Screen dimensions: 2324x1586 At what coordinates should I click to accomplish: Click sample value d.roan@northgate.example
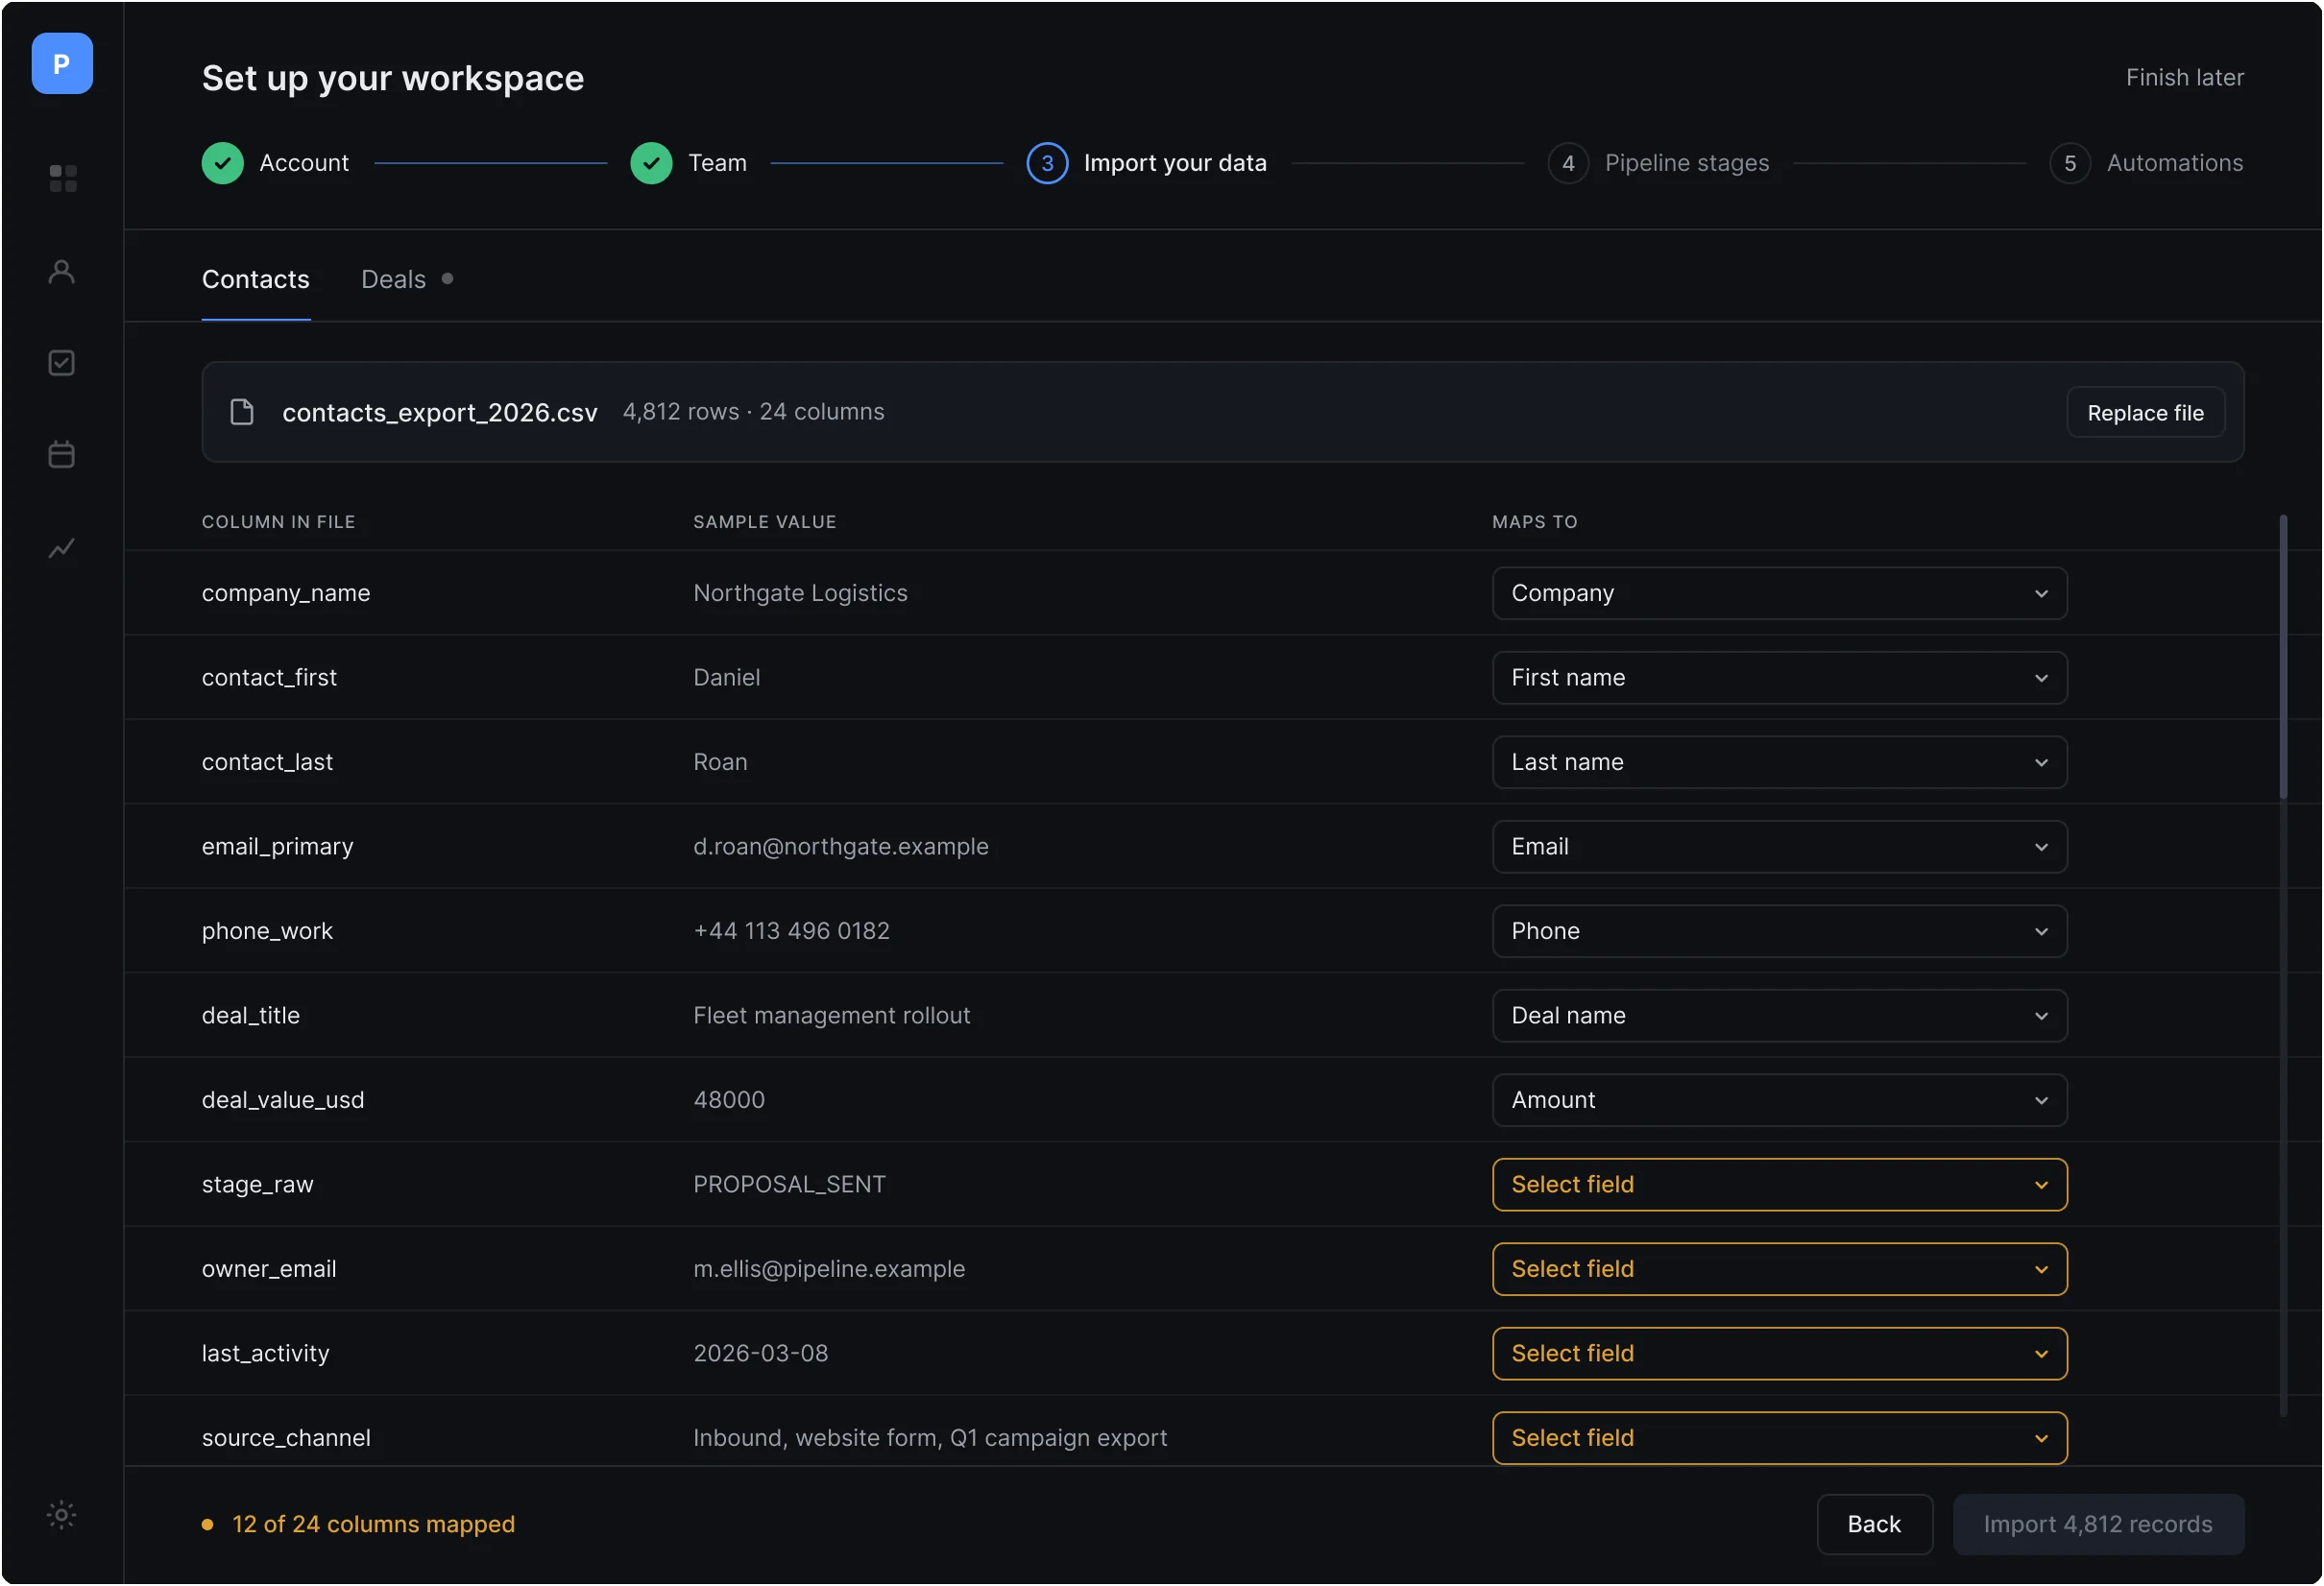click(841, 847)
